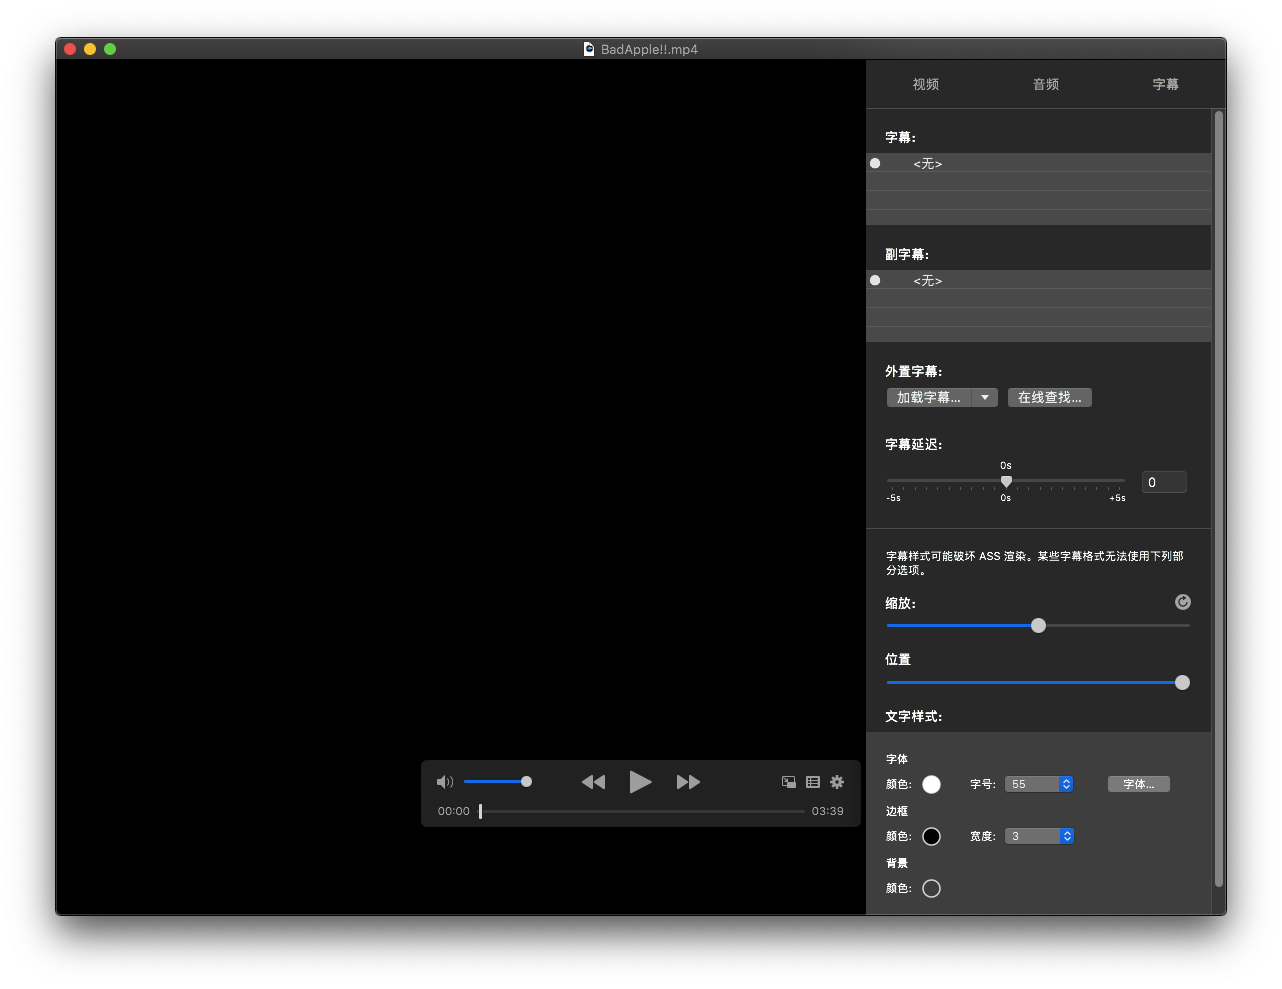Open the playlist panel icon
1282x989 pixels.
[x=813, y=782]
